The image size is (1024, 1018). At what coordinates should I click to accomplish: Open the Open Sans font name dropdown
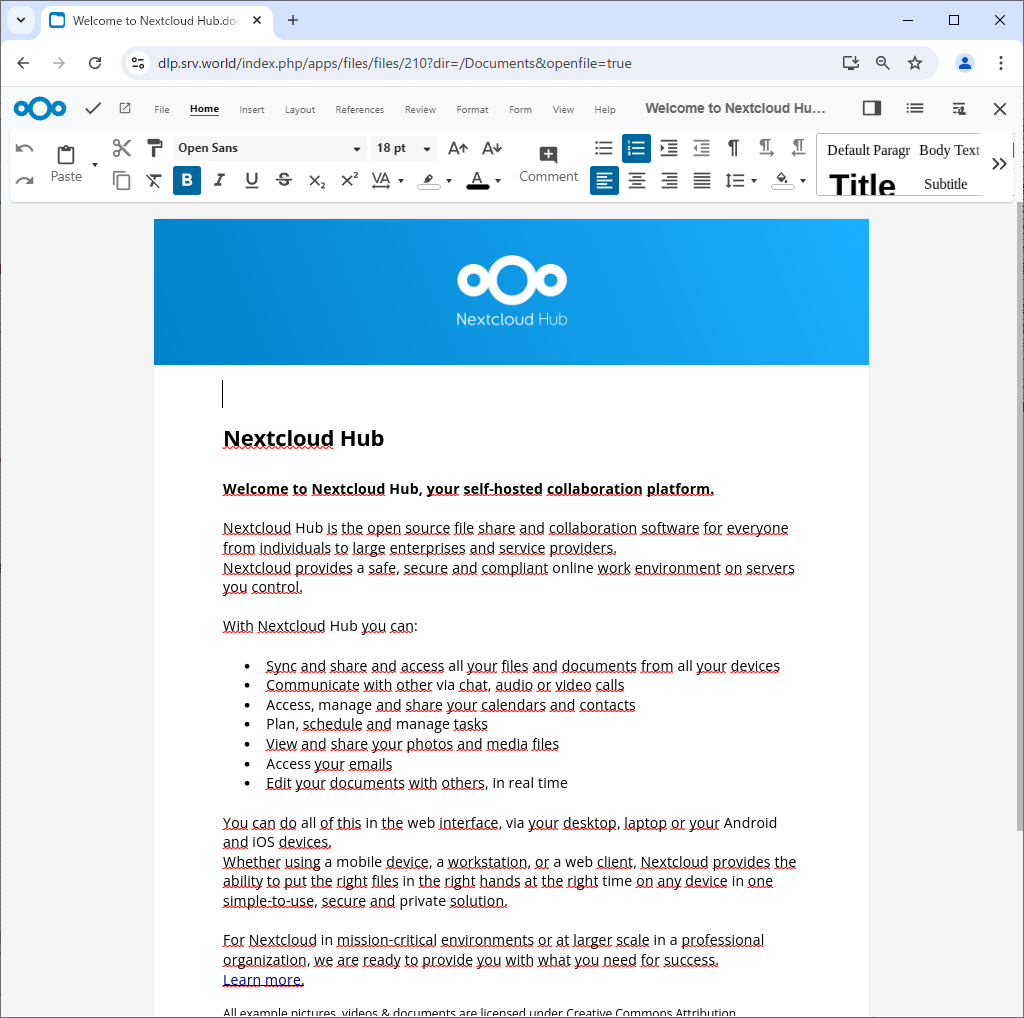point(356,149)
